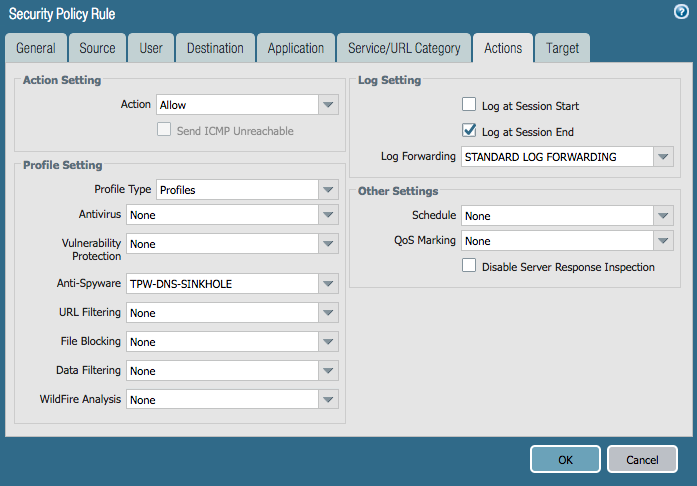This screenshot has height=486, width=697.
Task: Open the User tab
Action: pyautogui.click(x=151, y=48)
